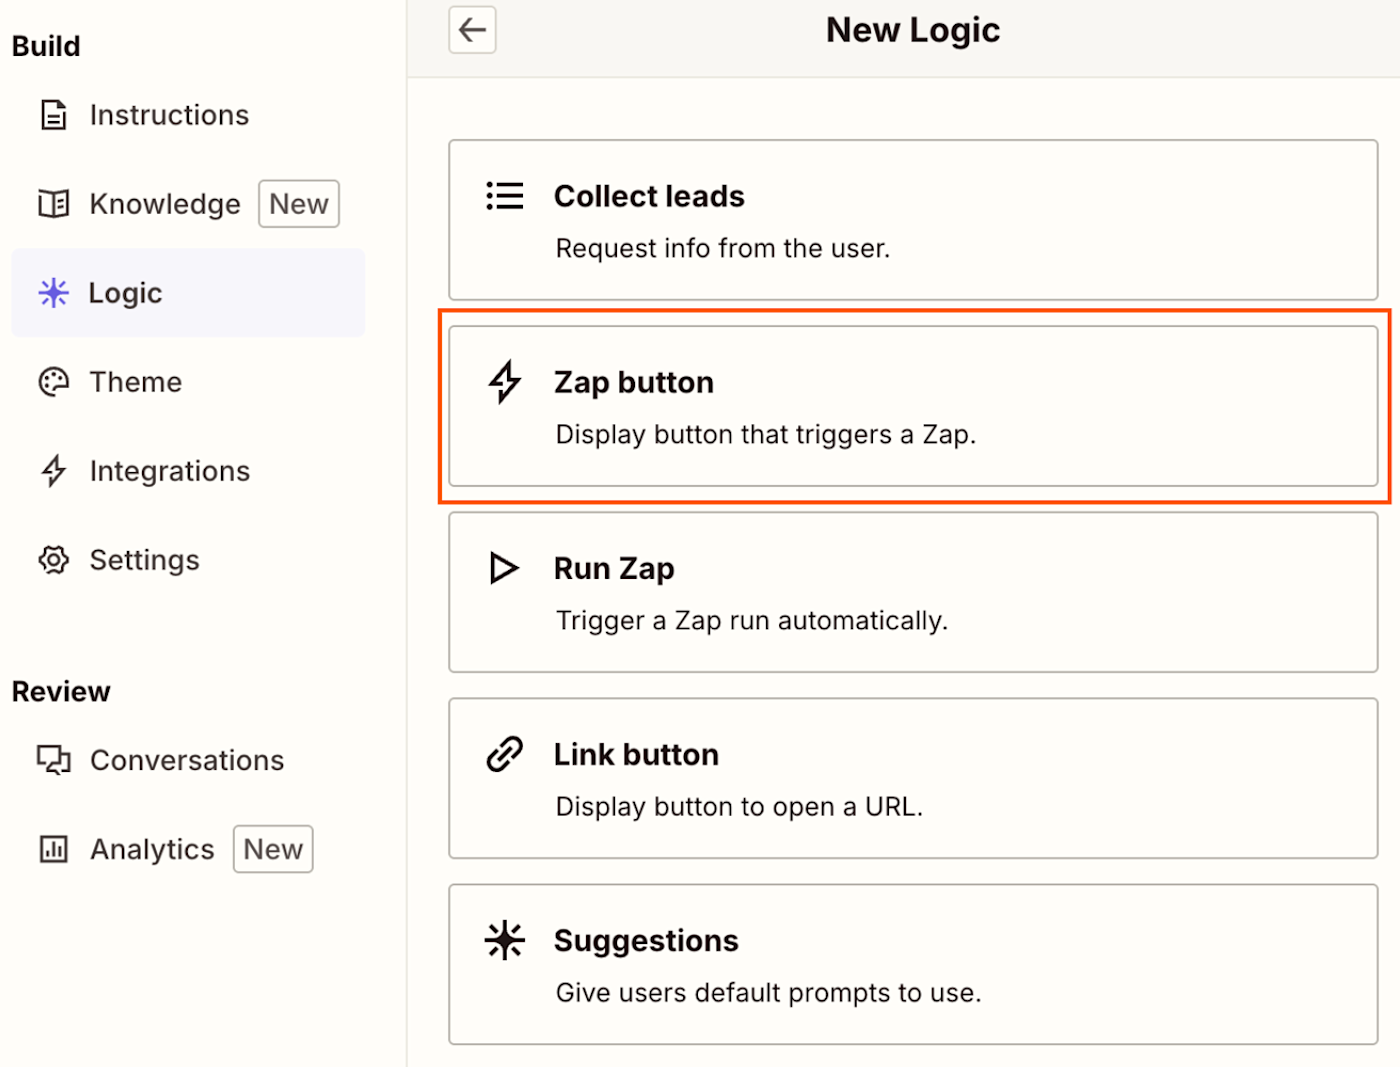Screen dimensions: 1400x1067
Task: Click the Theme palette icon
Action: (x=54, y=382)
